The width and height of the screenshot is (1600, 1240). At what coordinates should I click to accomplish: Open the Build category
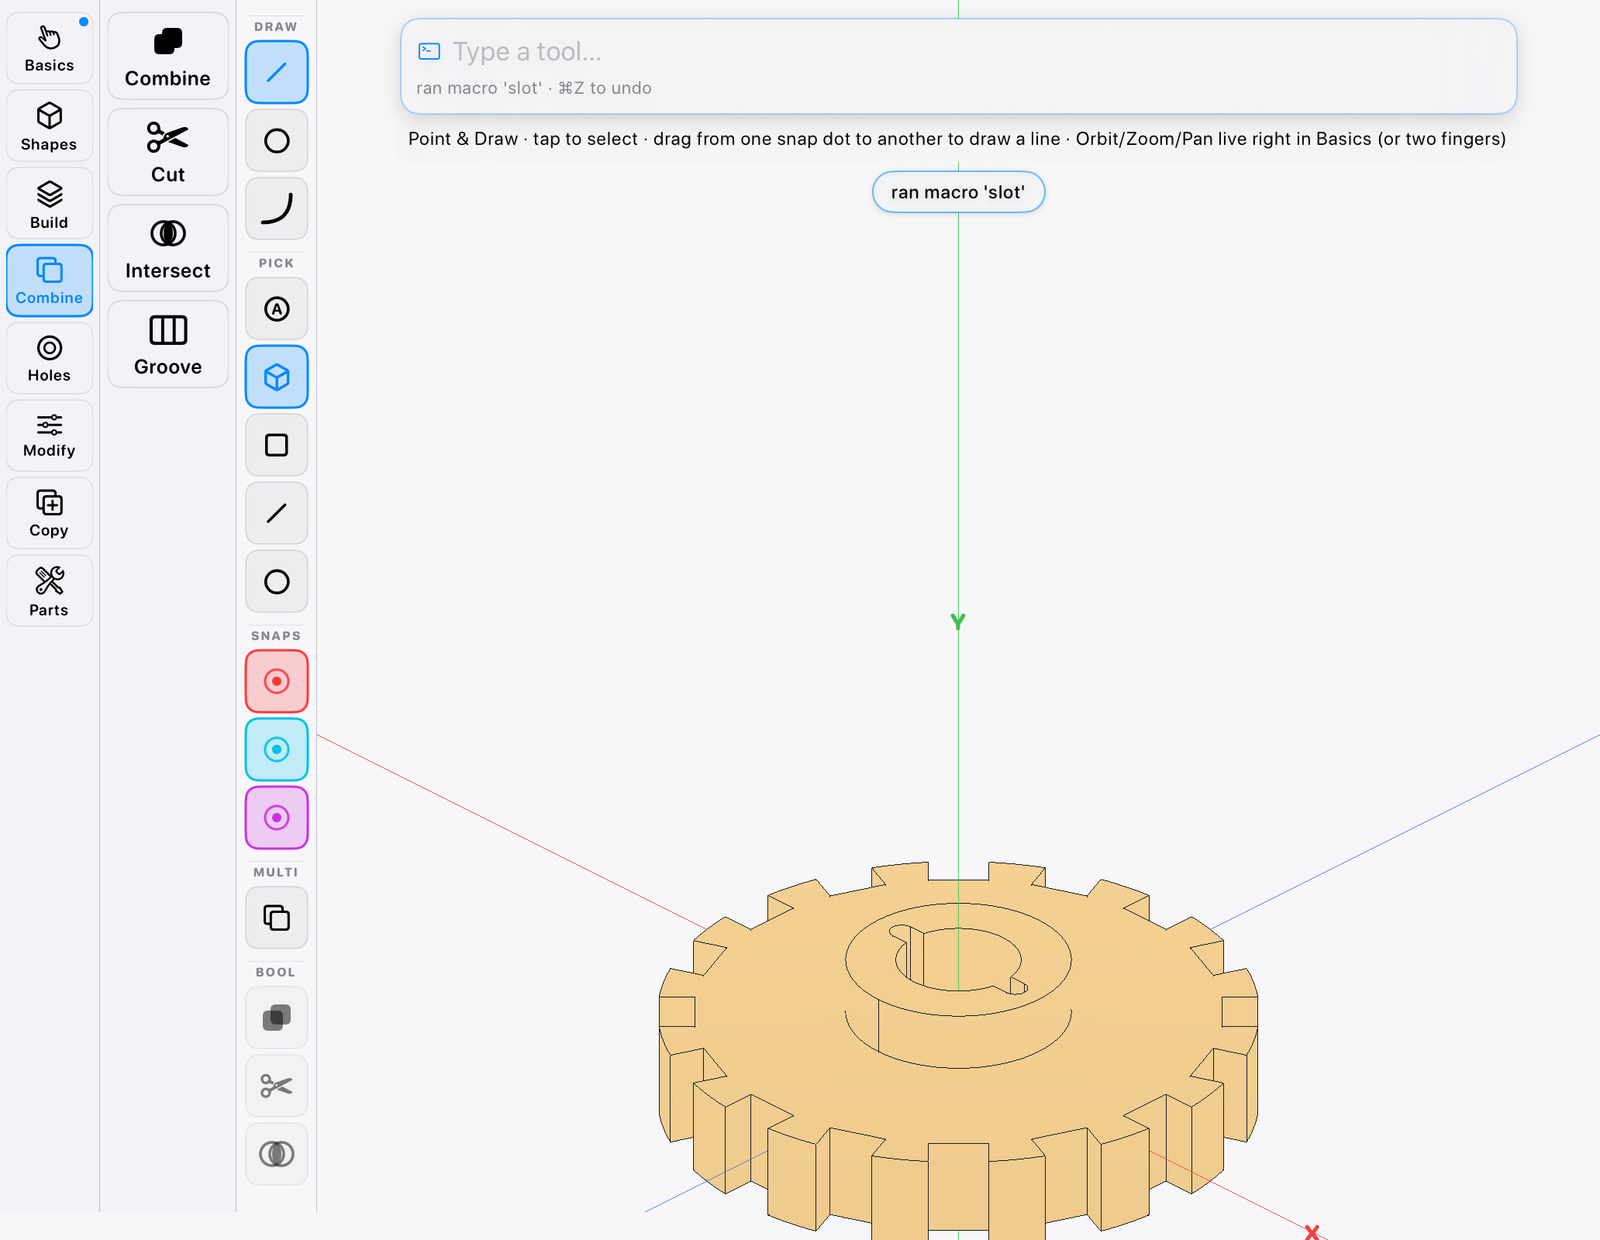click(49, 204)
